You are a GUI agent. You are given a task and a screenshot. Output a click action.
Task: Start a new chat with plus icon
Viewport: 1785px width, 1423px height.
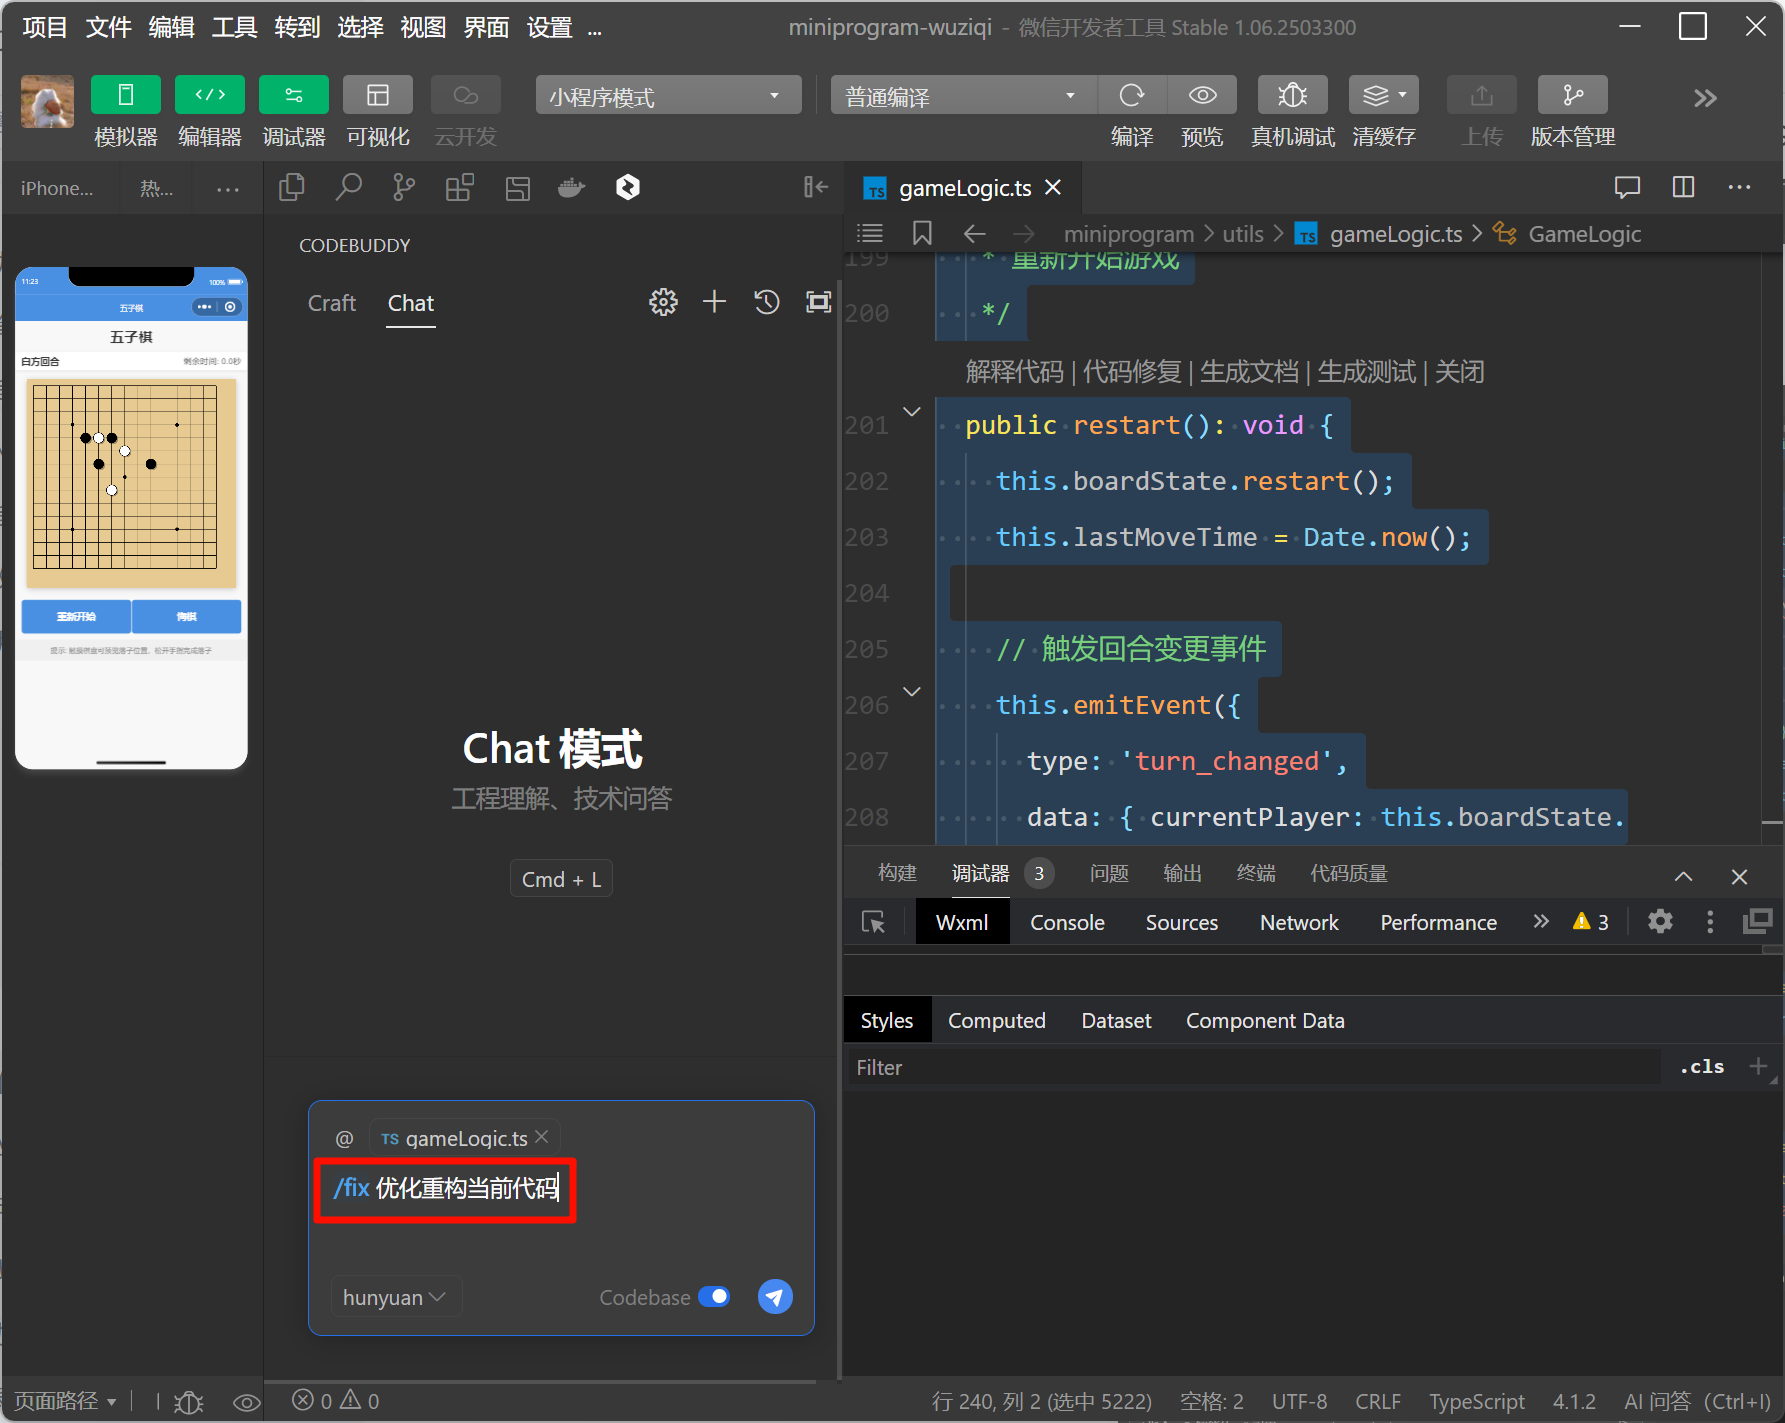(x=714, y=302)
